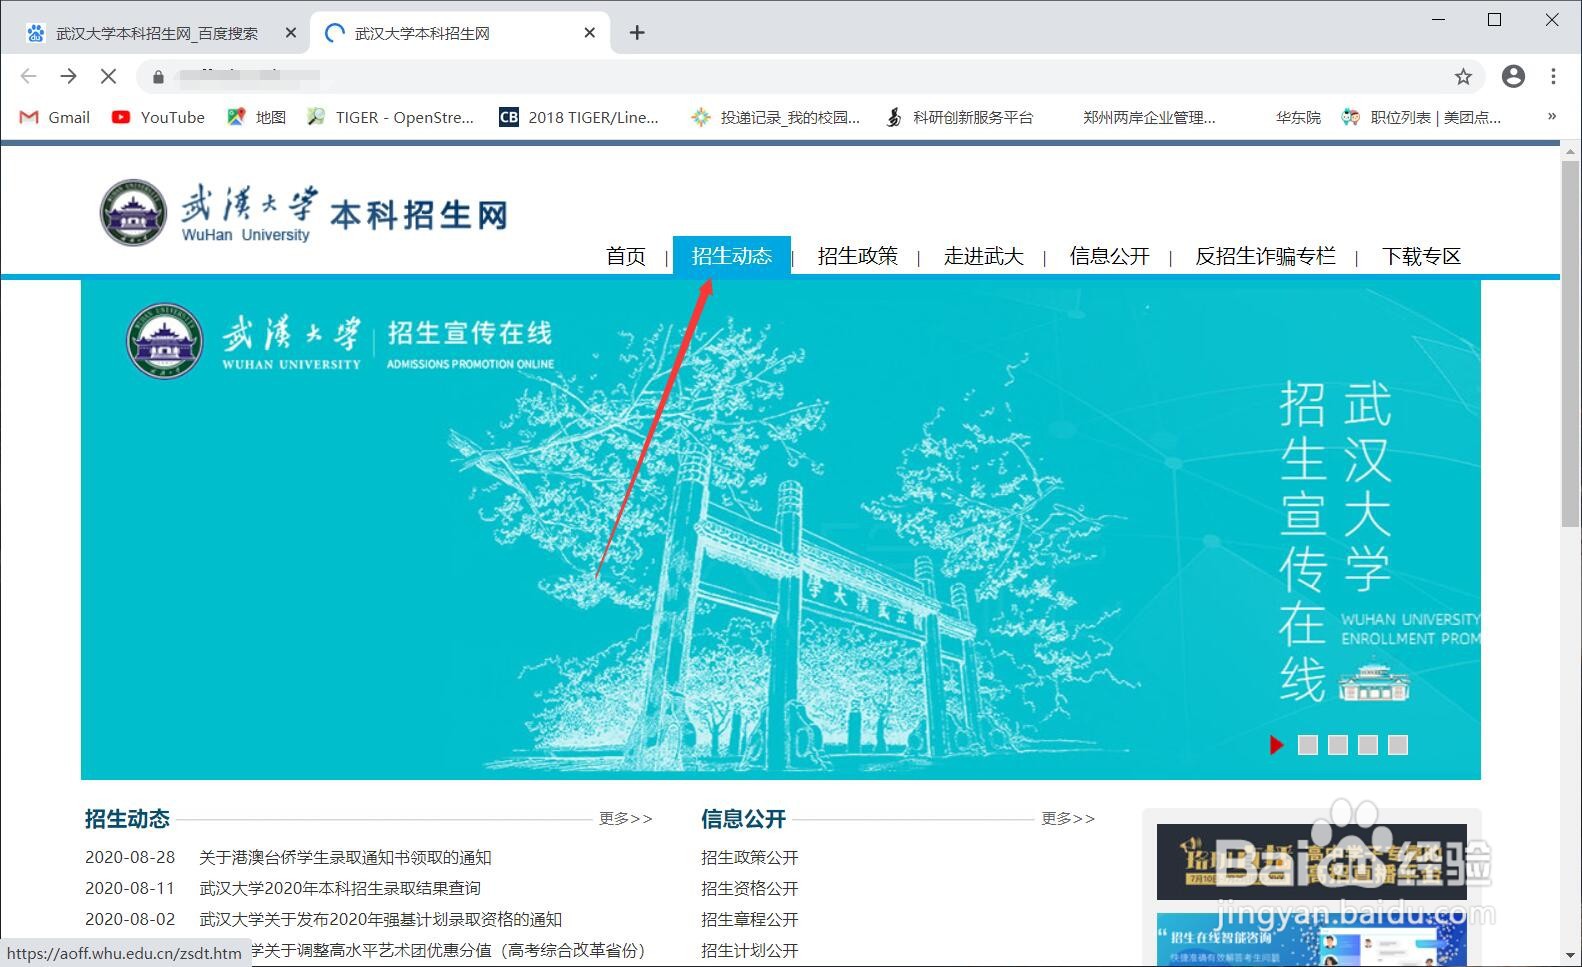
Task: Open the 招生章程公开 link
Action: pyautogui.click(x=750, y=919)
